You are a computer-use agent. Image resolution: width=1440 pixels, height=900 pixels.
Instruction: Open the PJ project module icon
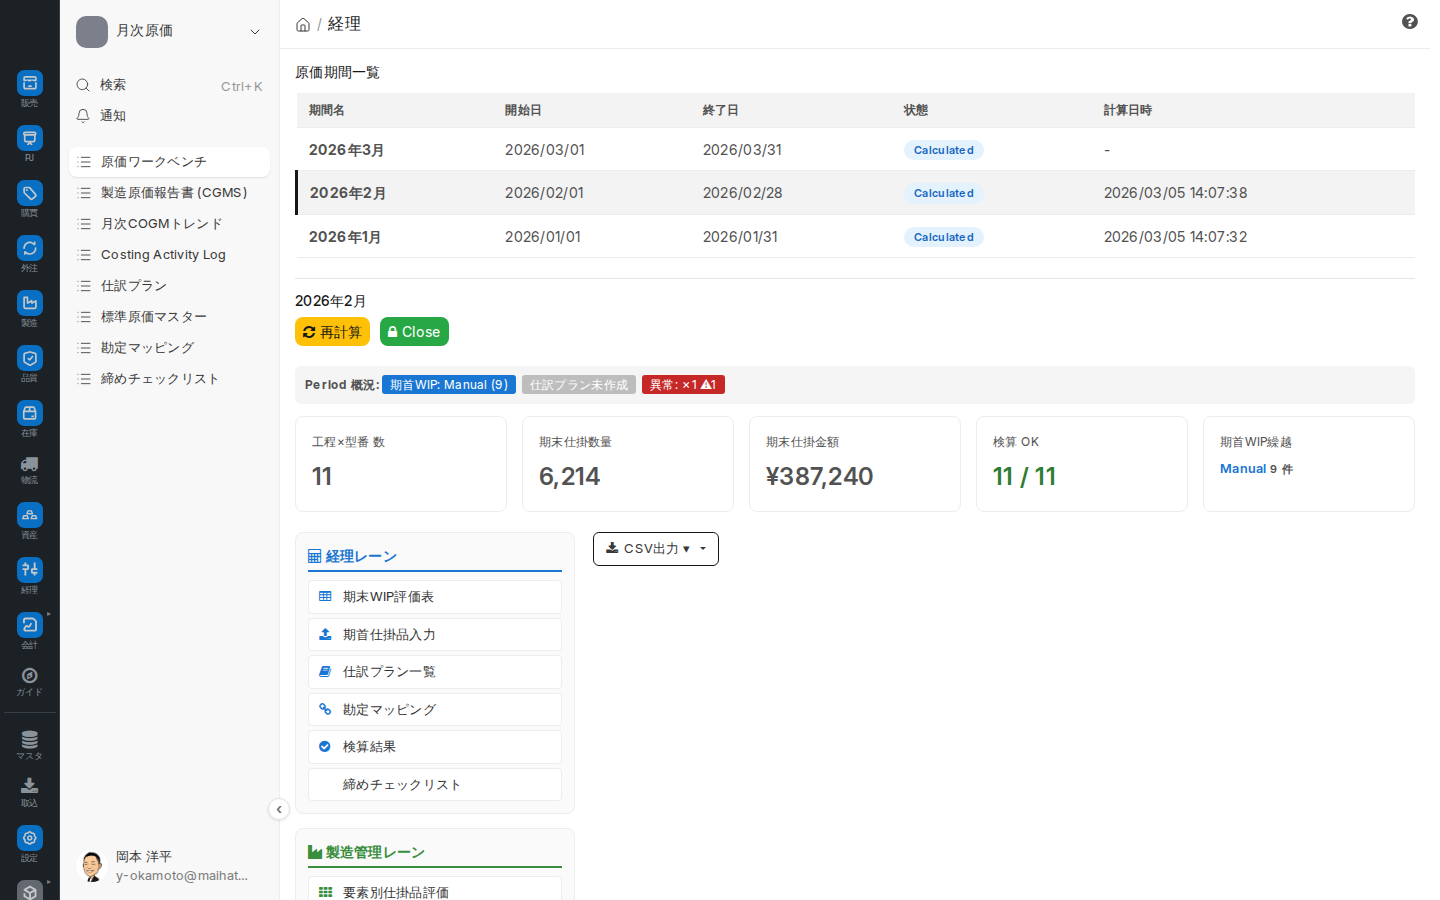pos(30,138)
